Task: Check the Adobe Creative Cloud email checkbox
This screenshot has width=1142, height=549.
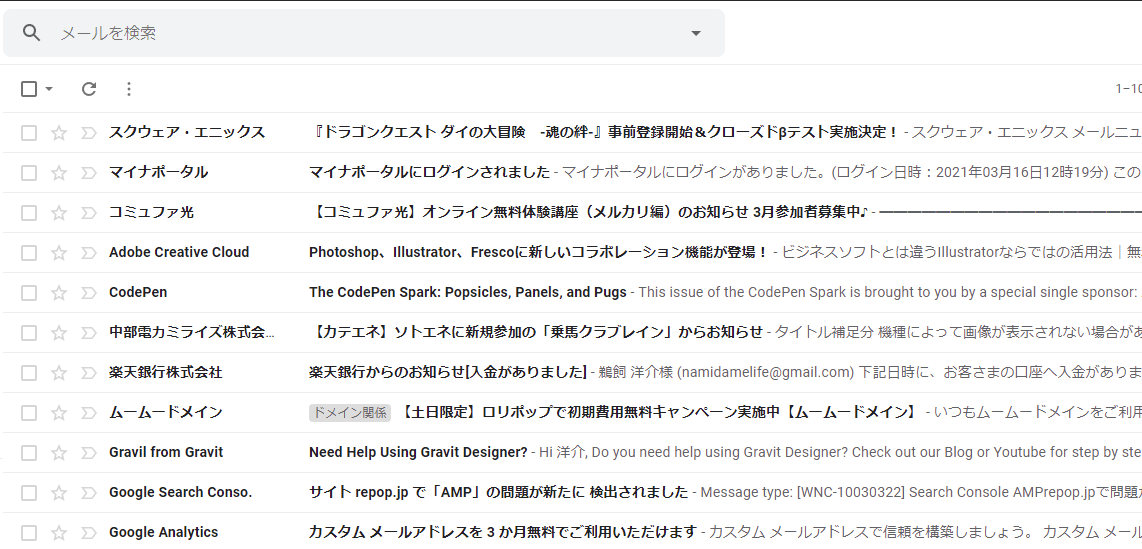Action: [x=28, y=253]
